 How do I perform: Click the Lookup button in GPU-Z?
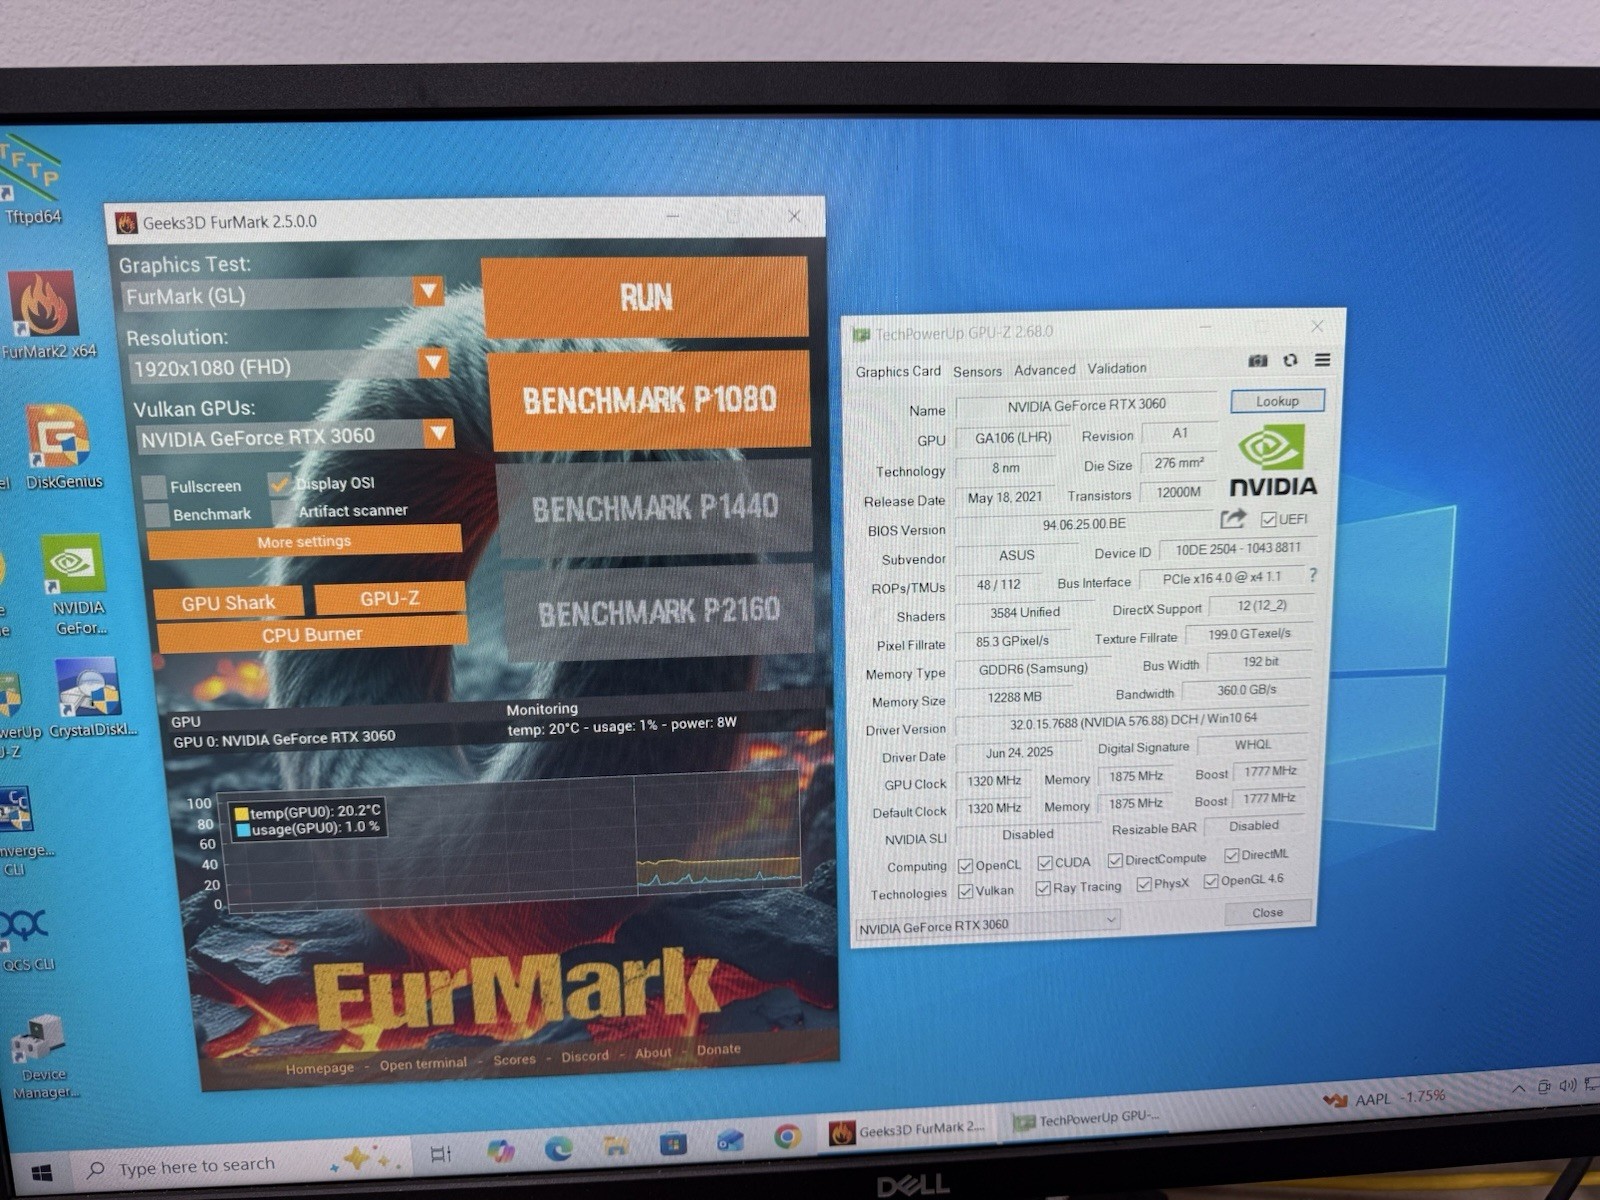point(1277,401)
